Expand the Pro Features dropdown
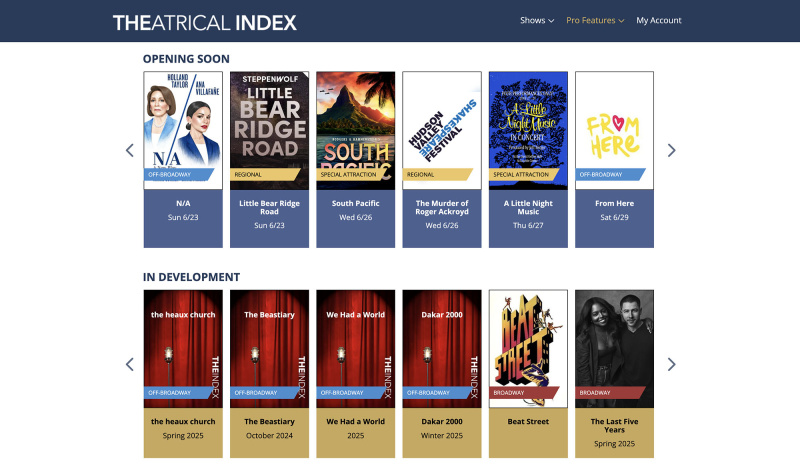The height and width of the screenshot is (471, 800). (x=595, y=20)
